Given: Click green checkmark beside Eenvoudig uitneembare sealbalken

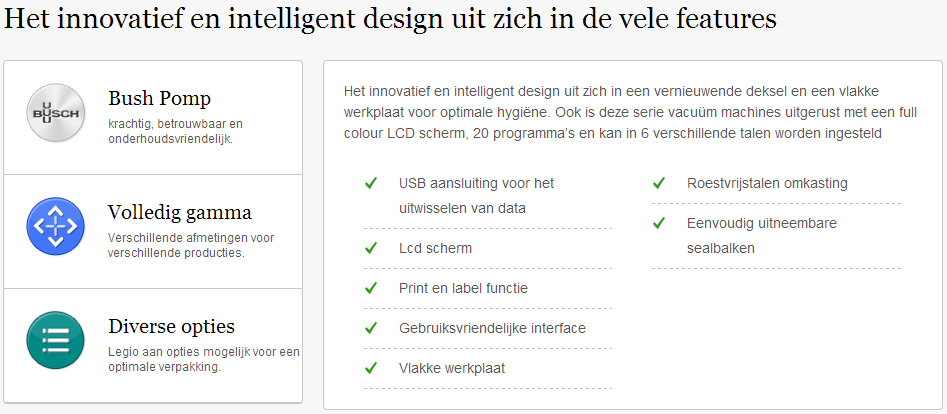Looking at the screenshot, I should 660,223.
